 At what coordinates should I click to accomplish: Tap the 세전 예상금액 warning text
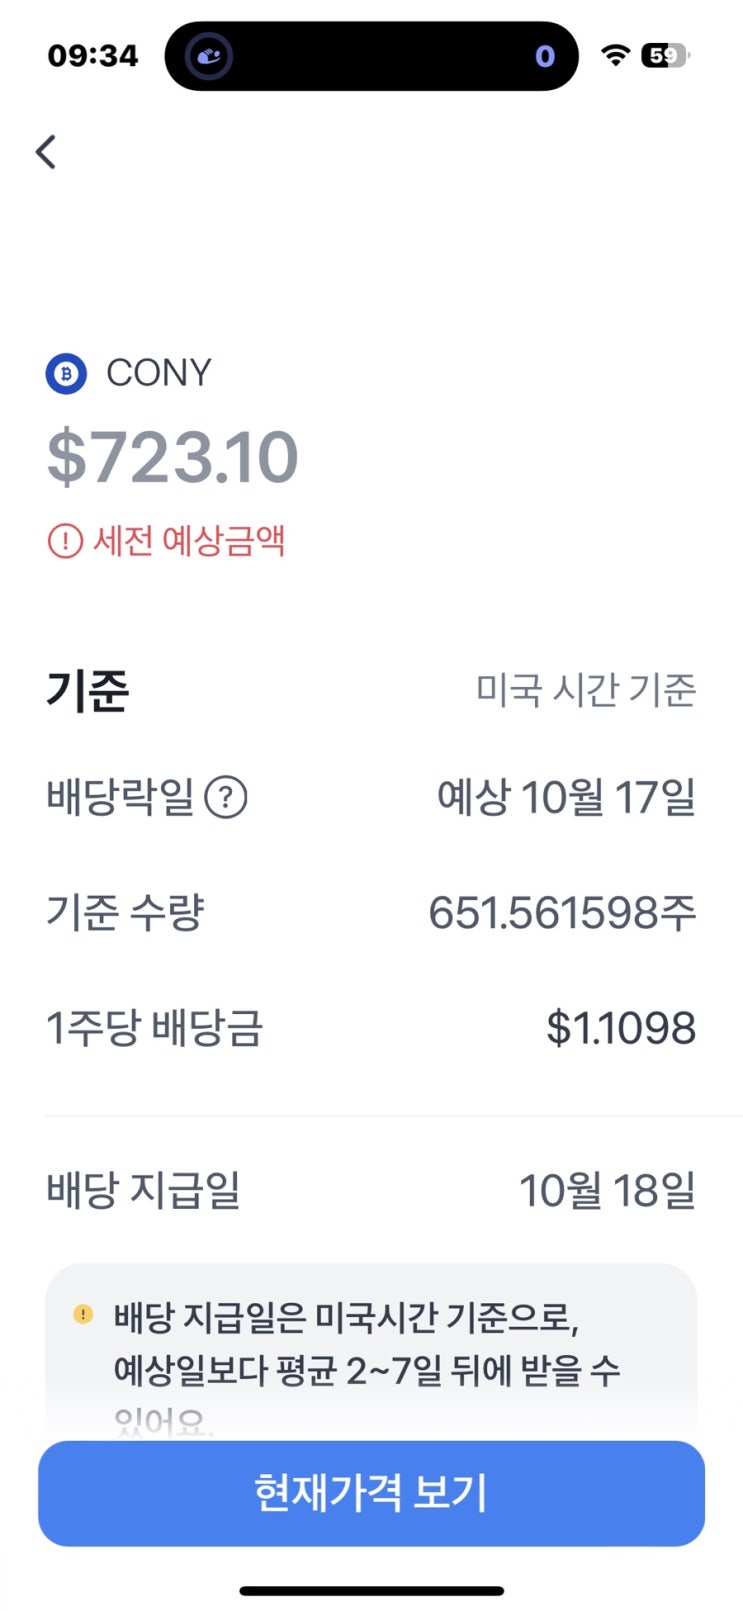189,541
